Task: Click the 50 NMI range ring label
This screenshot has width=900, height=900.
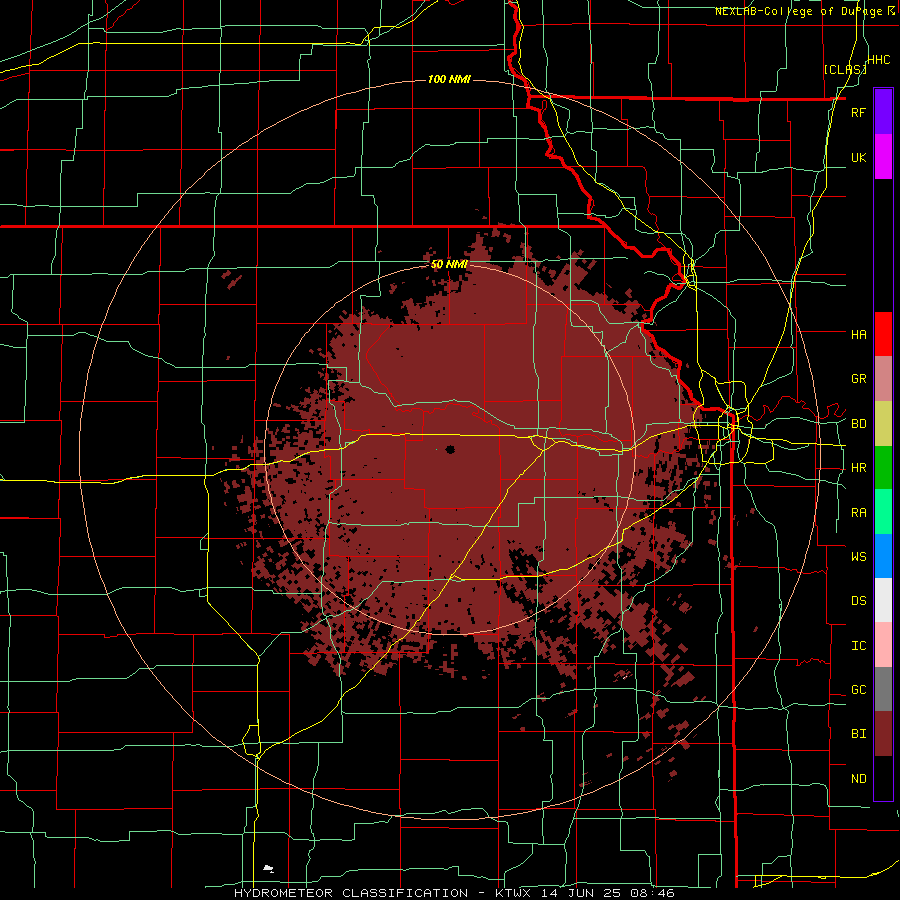Action: tap(449, 265)
